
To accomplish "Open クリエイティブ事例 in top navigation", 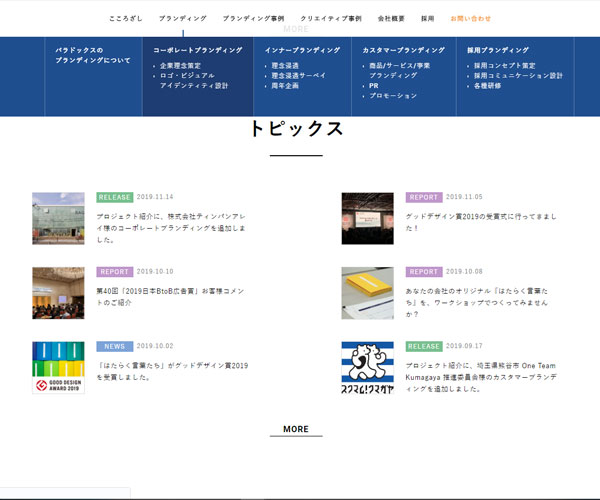I will pos(331,18).
